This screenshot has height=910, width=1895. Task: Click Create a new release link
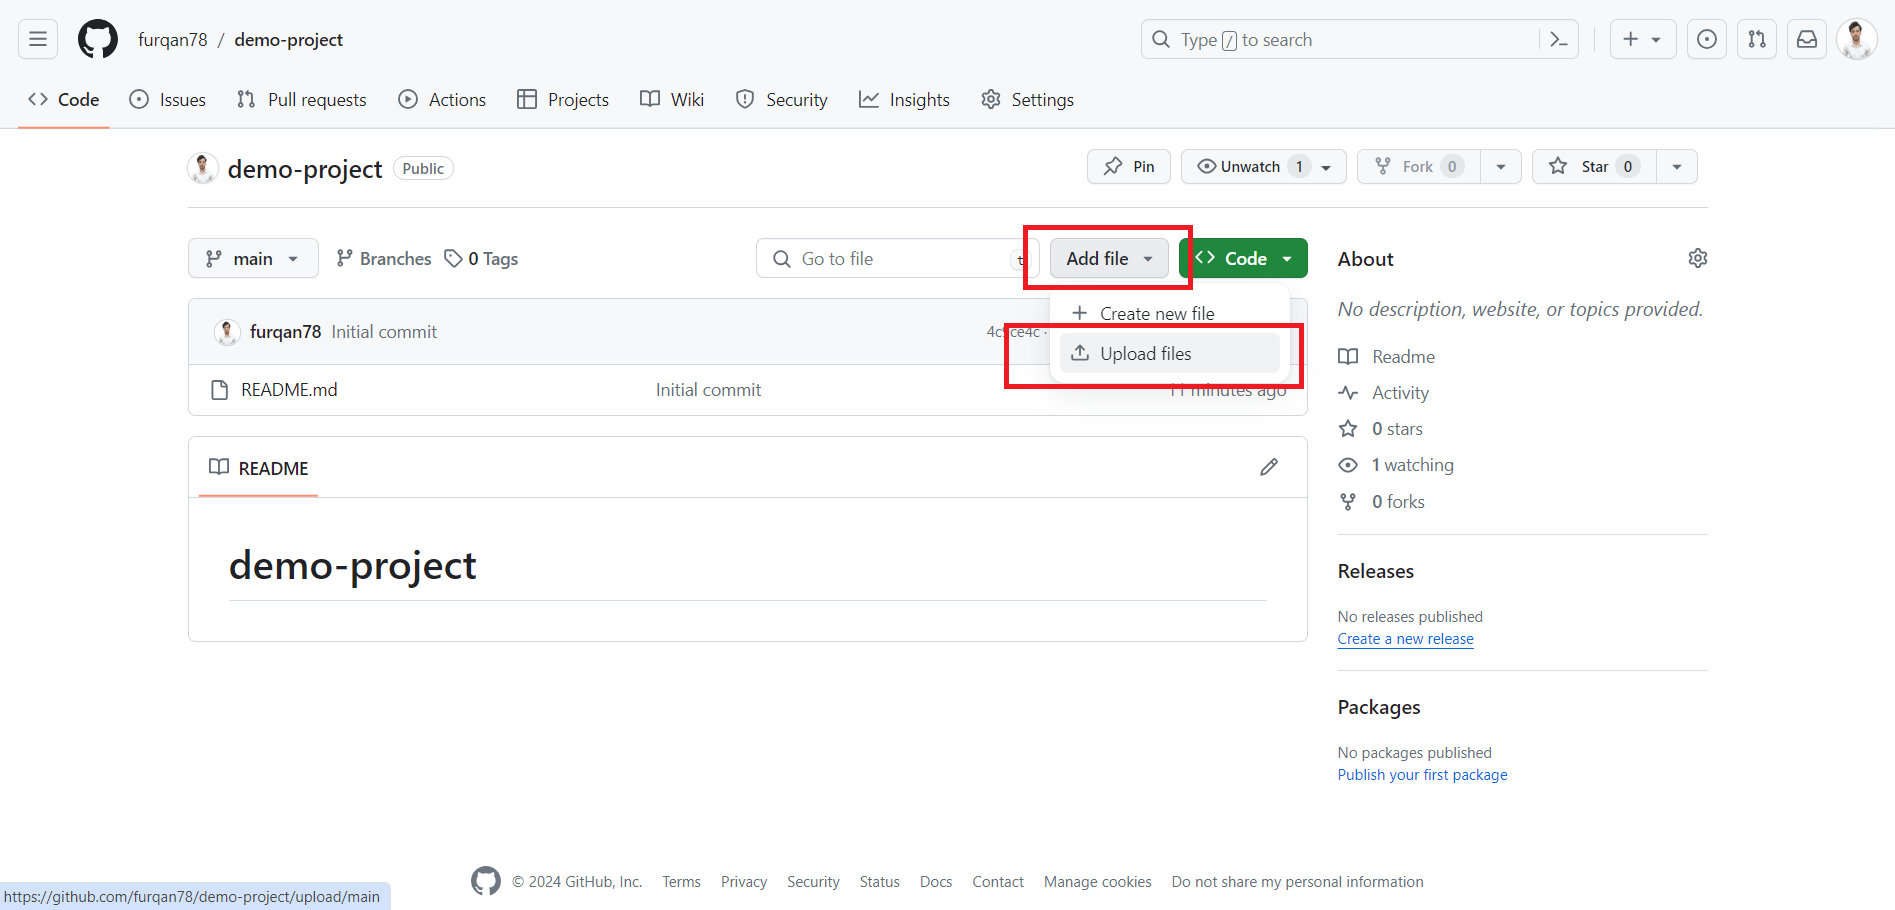tap(1405, 639)
